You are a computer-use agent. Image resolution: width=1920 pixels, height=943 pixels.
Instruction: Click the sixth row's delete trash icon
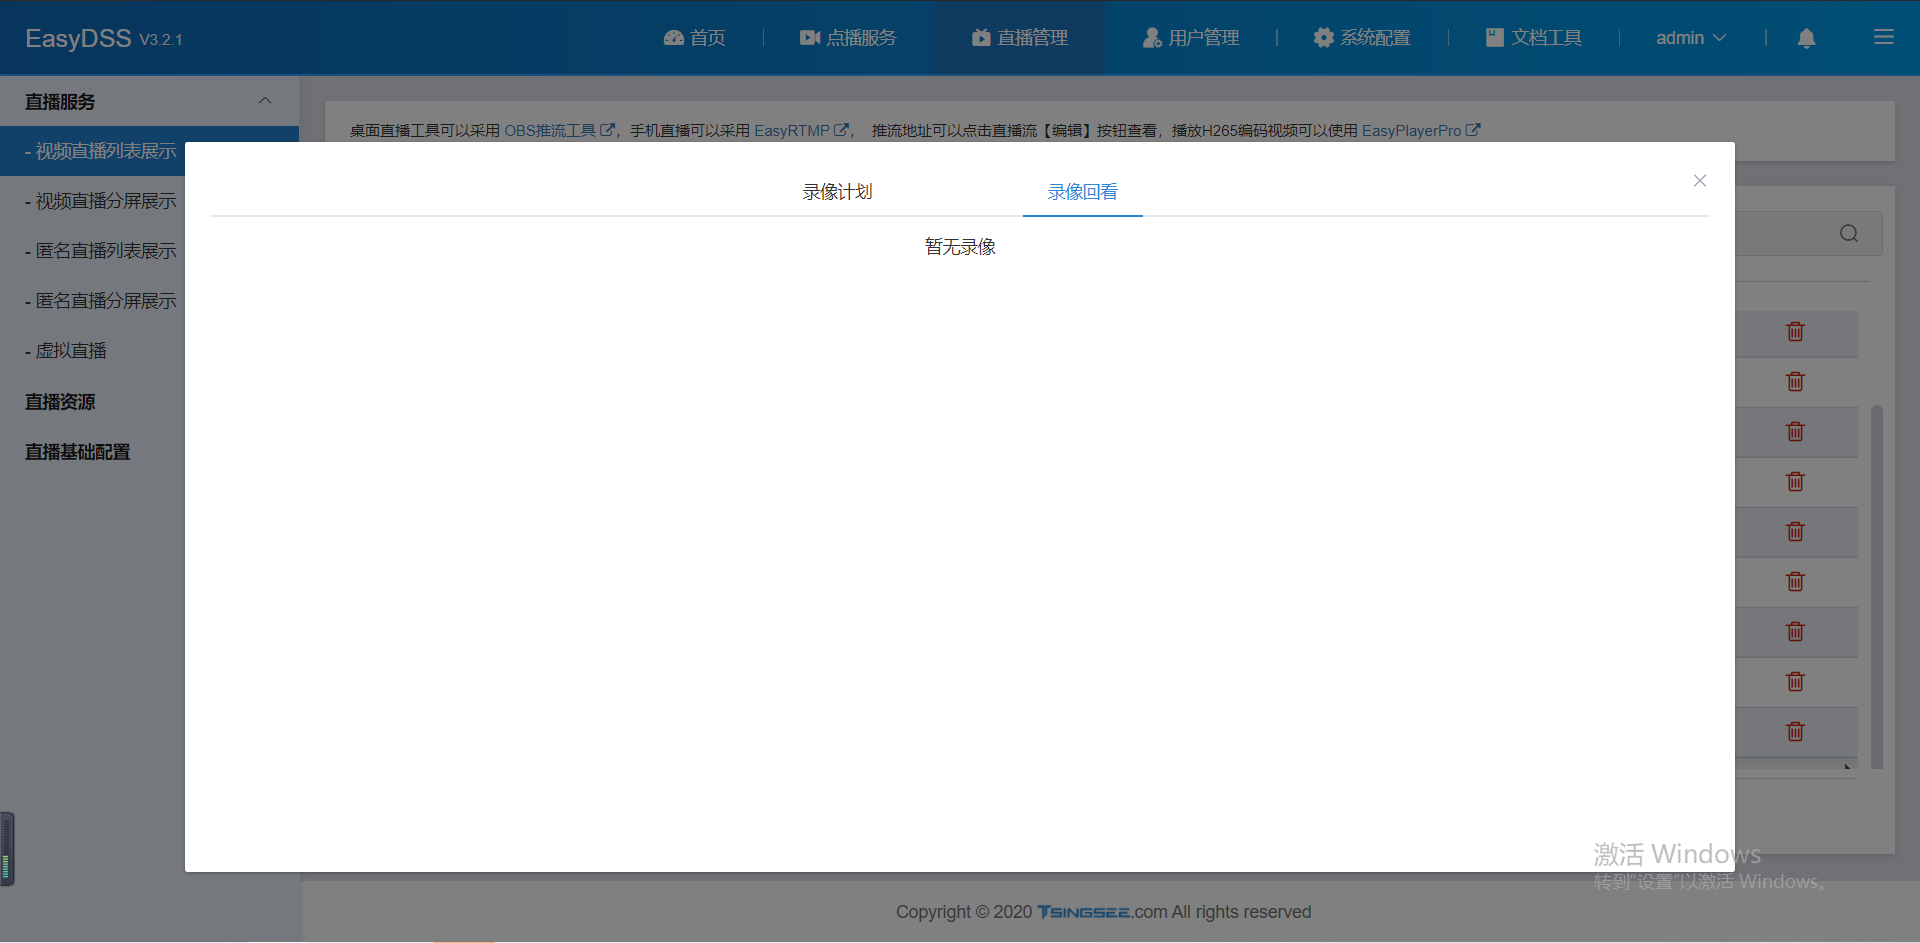click(1795, 581)
